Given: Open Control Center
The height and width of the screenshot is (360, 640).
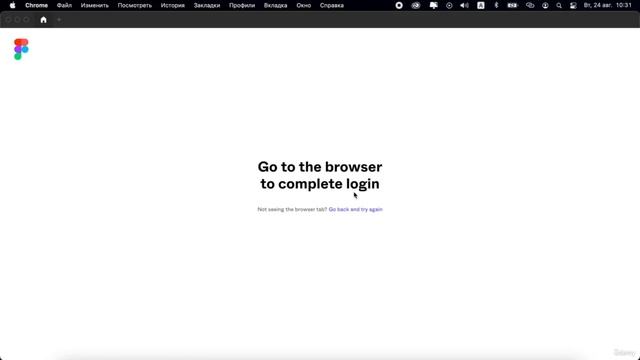Looking at the screenshot, I should [573, 5].
